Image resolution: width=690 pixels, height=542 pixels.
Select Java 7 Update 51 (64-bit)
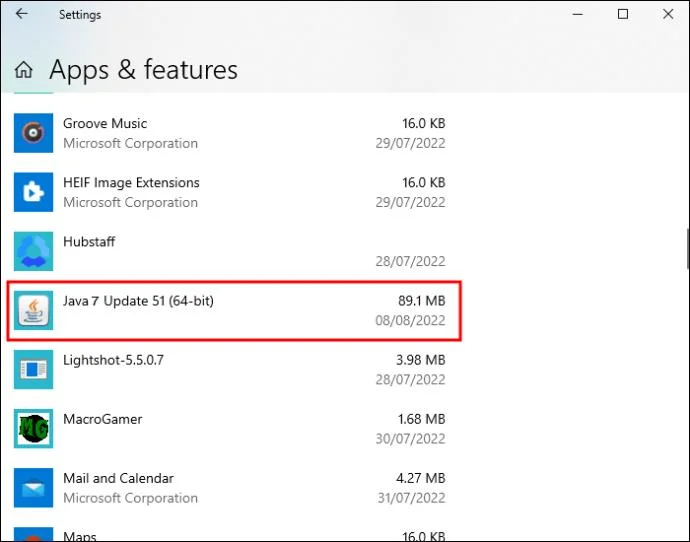tap(138, 301)
